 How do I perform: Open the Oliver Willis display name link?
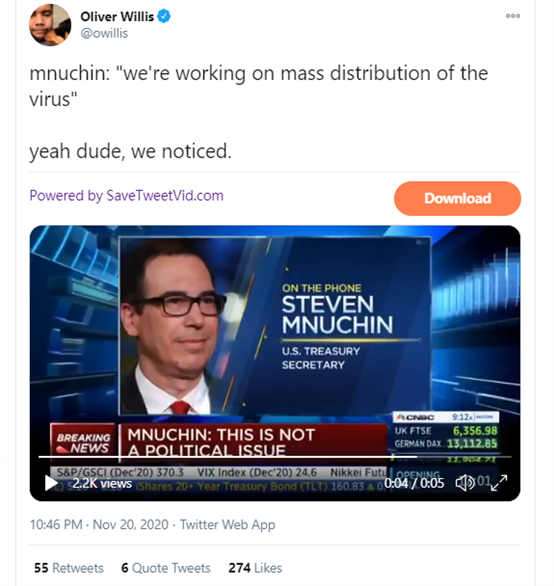coord(117,16)
